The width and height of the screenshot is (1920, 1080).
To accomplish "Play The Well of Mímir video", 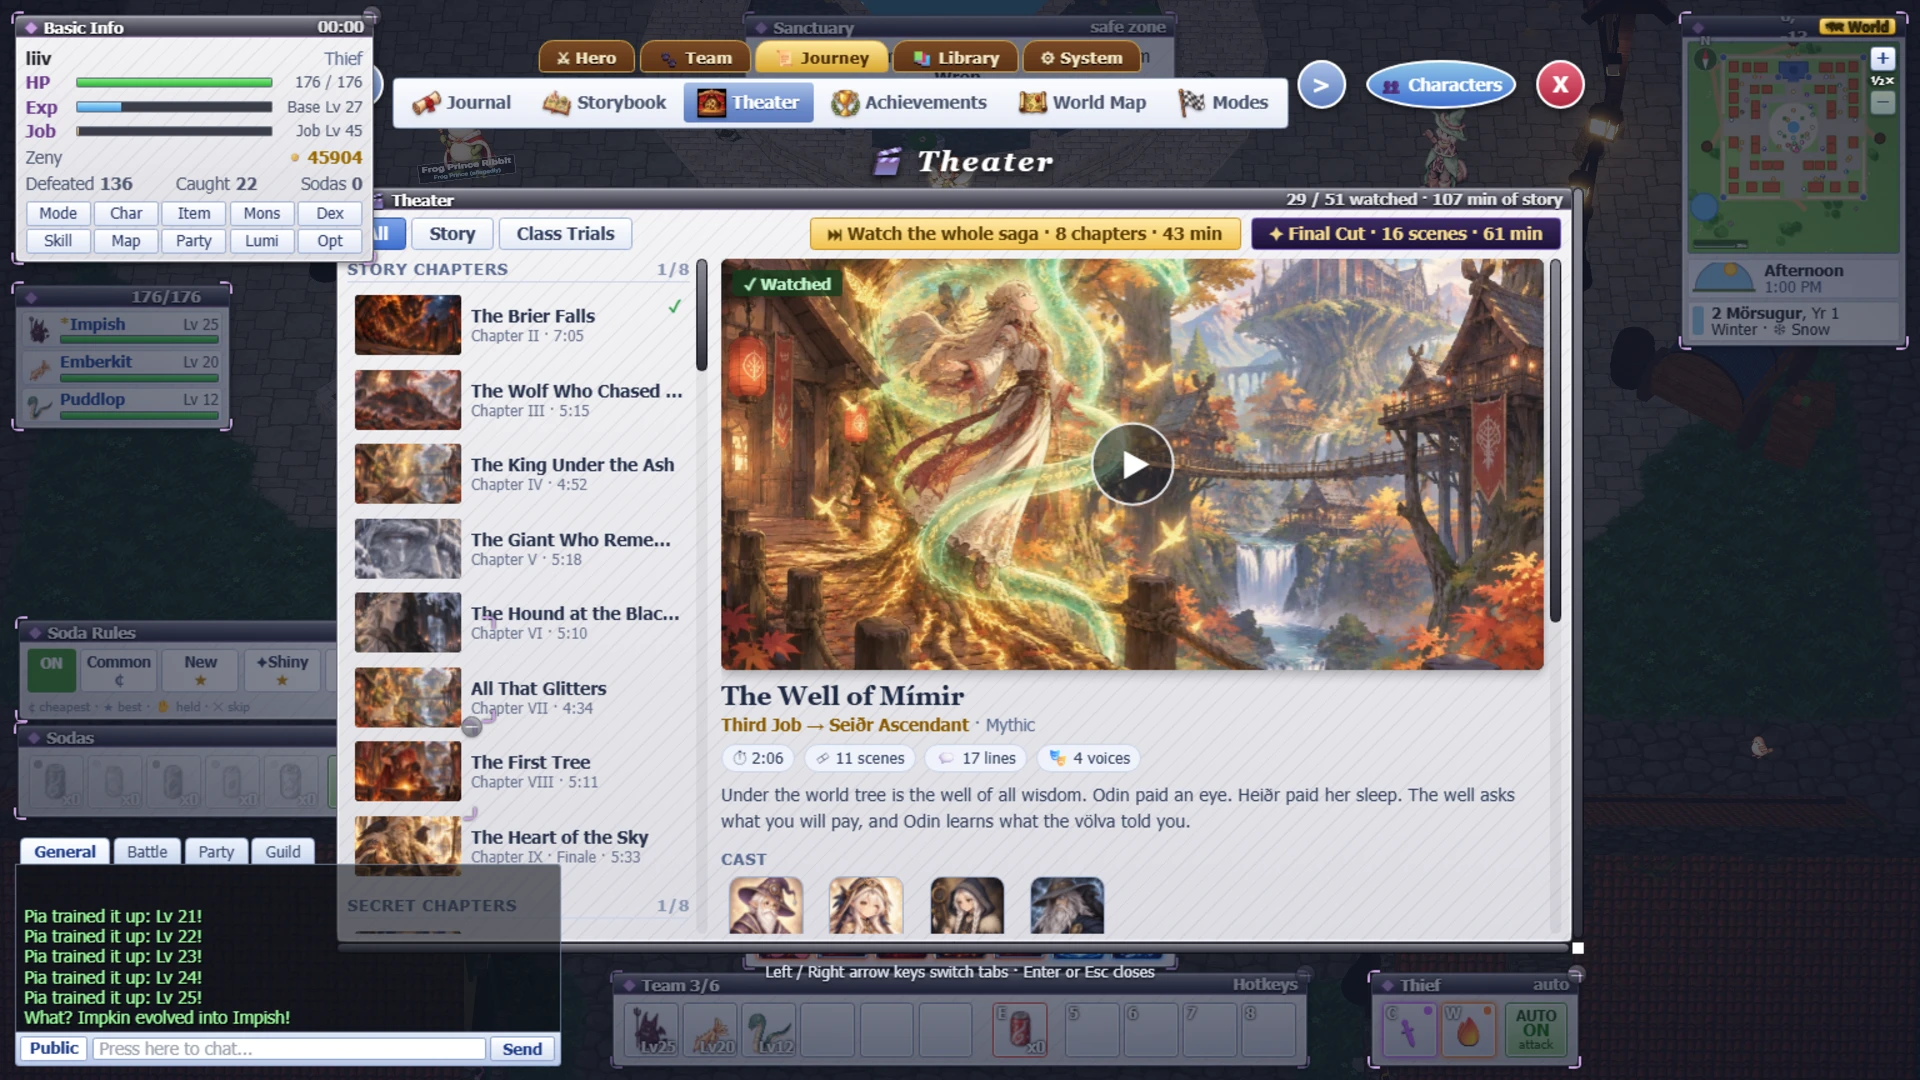I will [1132, 465].
